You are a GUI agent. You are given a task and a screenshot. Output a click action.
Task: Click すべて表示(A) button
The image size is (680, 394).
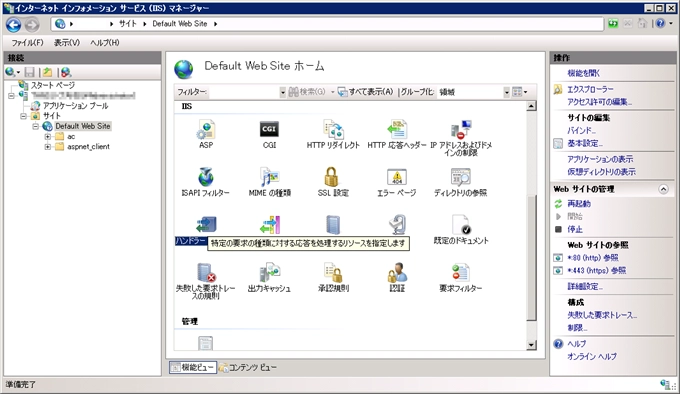[366, 92]
